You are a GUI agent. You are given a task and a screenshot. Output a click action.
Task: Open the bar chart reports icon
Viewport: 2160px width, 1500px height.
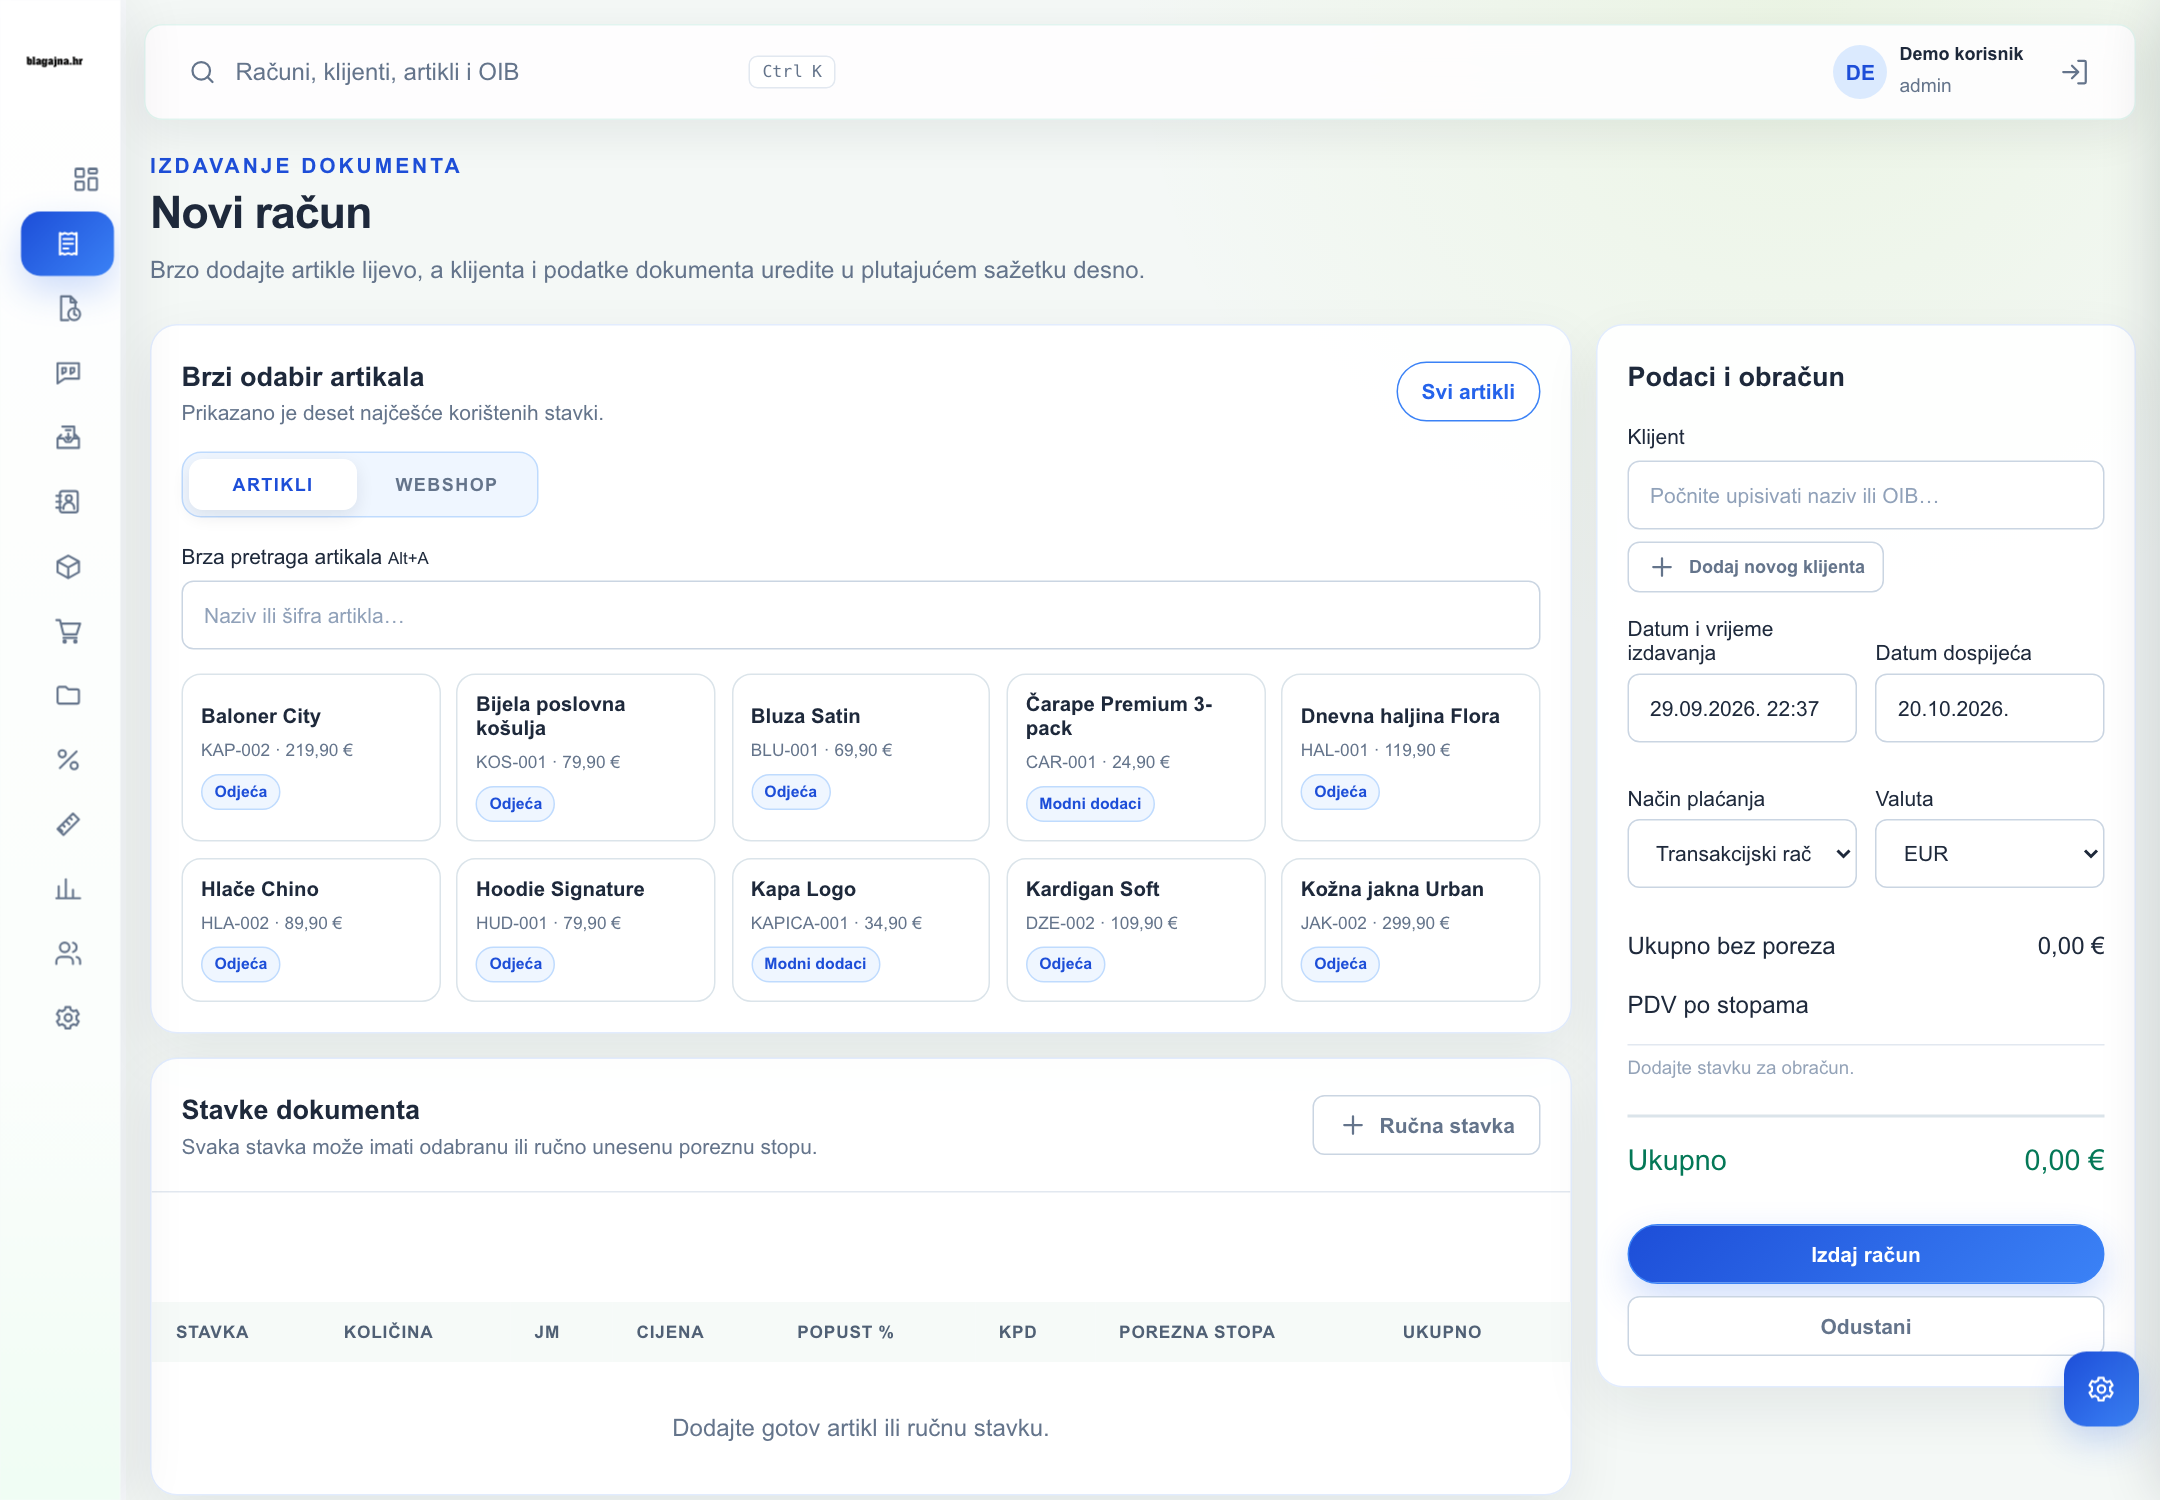click(67, 889)
